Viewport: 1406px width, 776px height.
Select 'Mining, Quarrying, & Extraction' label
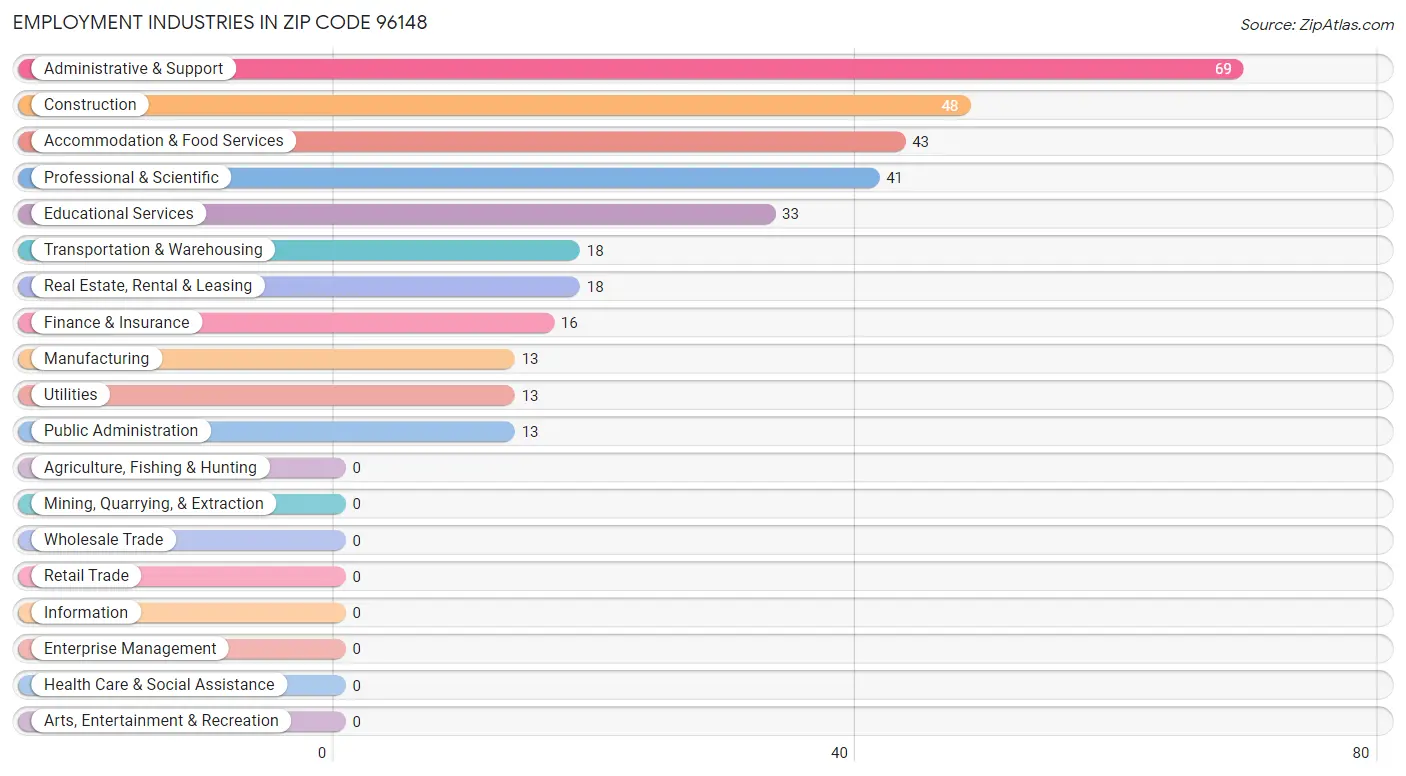[x=154, y=504]
